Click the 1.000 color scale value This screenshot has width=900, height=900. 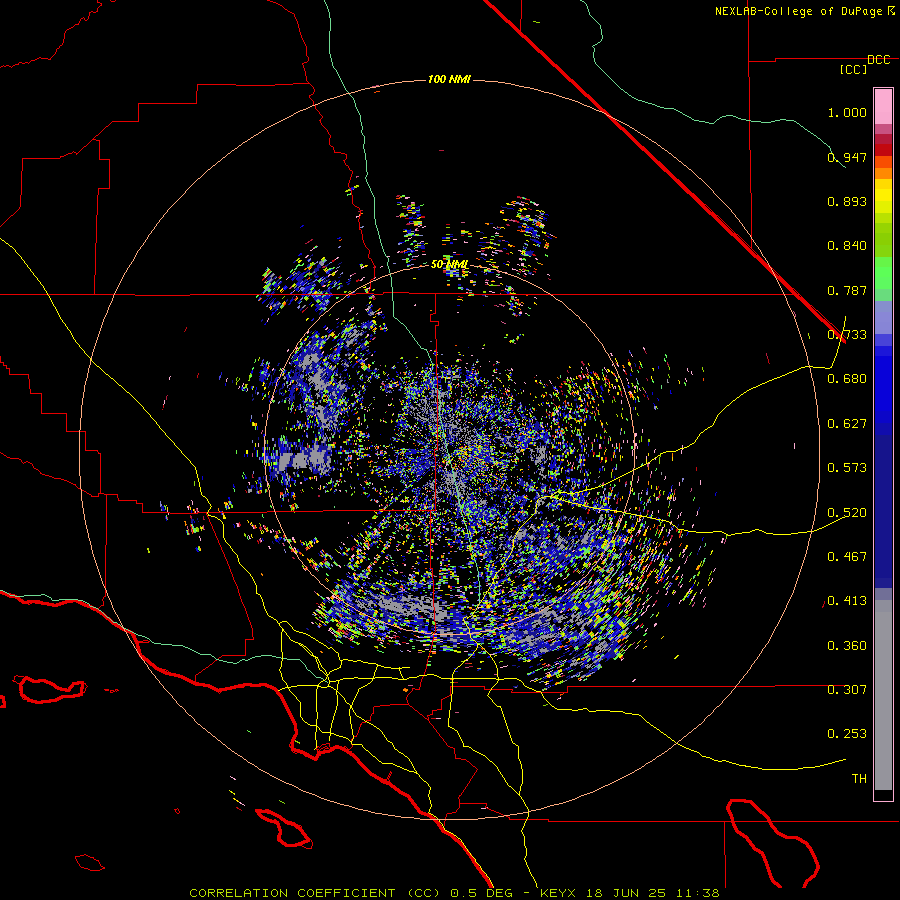click(847, 112)
